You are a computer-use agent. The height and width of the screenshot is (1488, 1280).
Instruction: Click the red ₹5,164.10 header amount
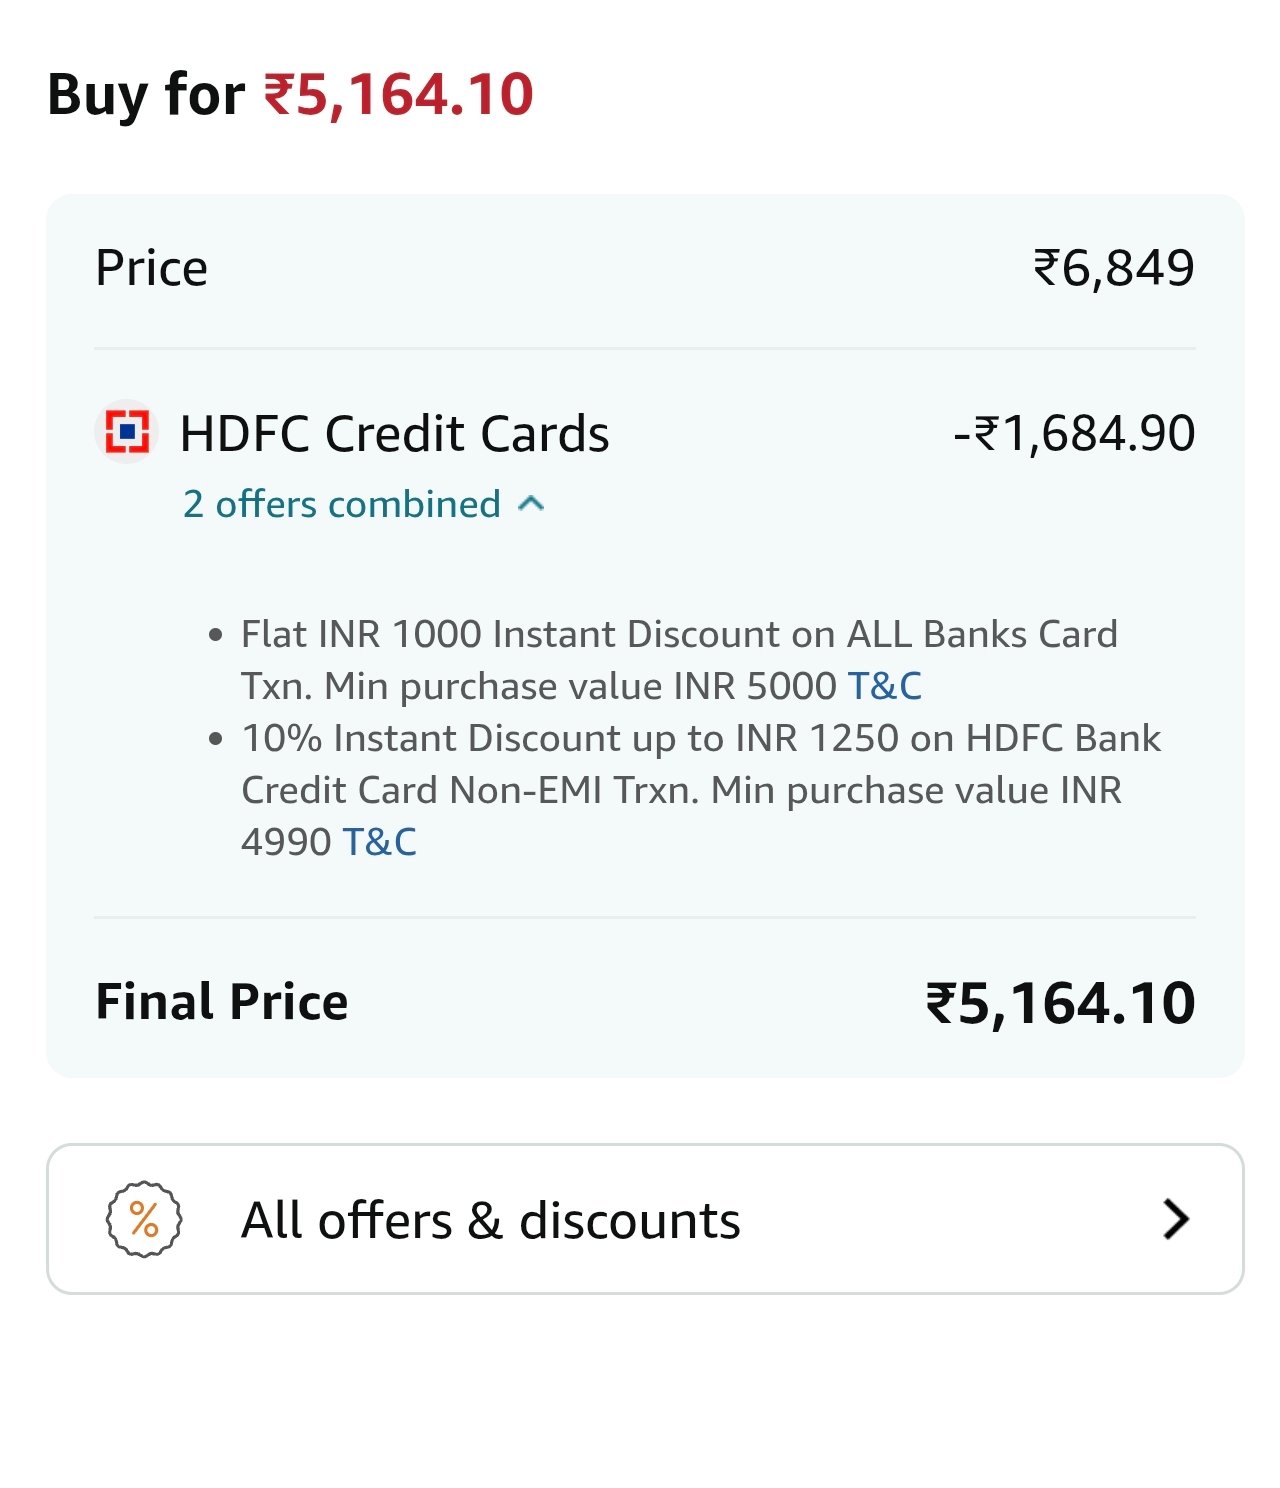tap(398, 95)
